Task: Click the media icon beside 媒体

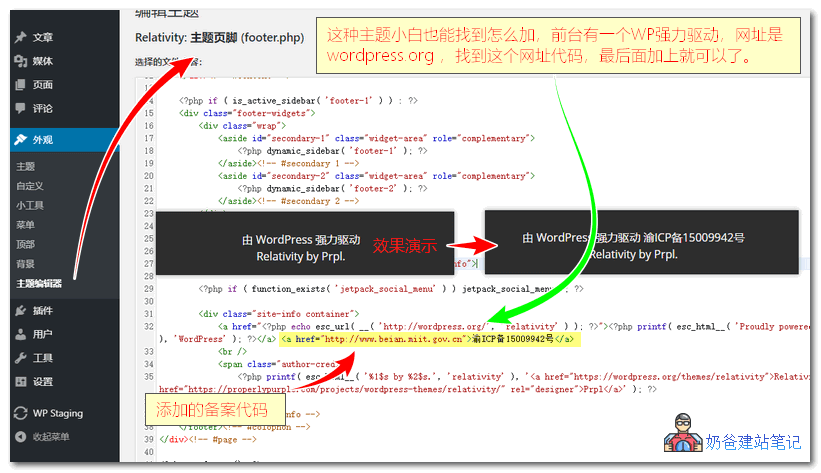Action: pos(20,61)
